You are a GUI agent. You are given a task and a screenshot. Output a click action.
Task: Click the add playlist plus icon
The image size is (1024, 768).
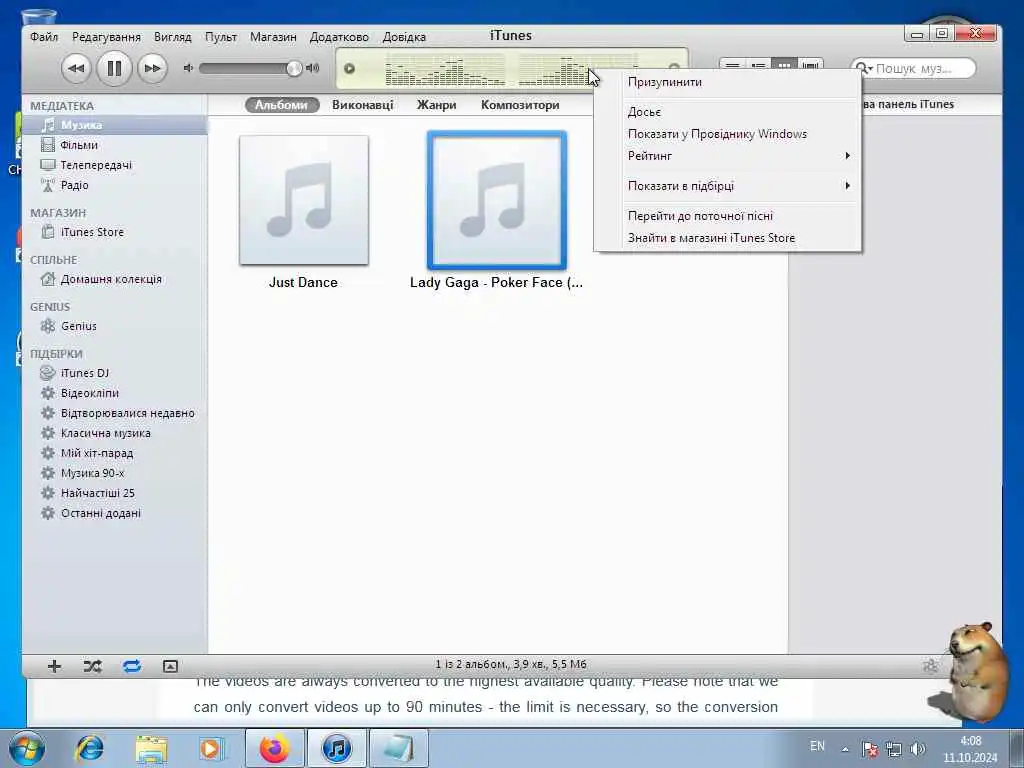54,666
